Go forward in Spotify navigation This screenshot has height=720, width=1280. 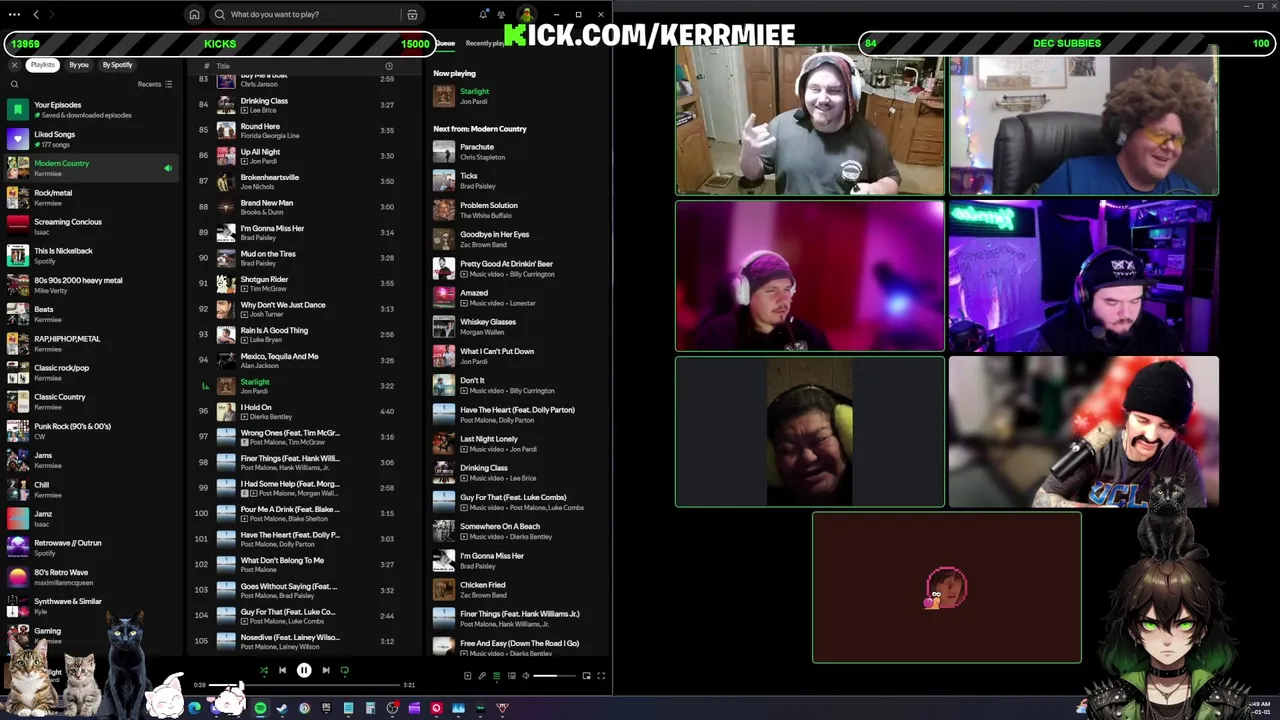pyautogui.click(x=52, y=14)
